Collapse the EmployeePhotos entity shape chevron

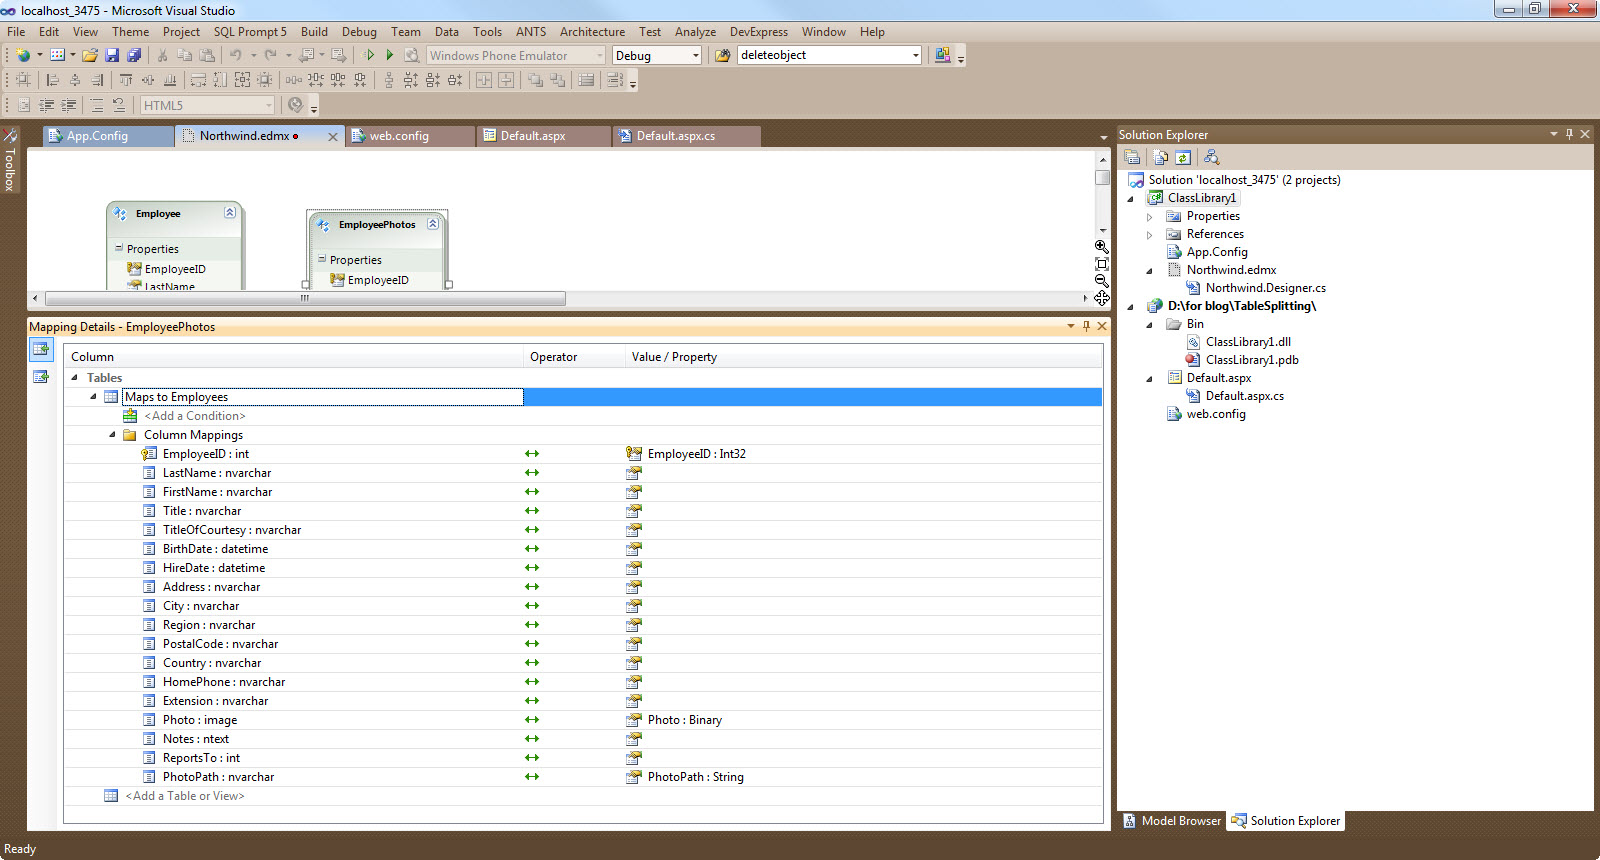point(433,224)
